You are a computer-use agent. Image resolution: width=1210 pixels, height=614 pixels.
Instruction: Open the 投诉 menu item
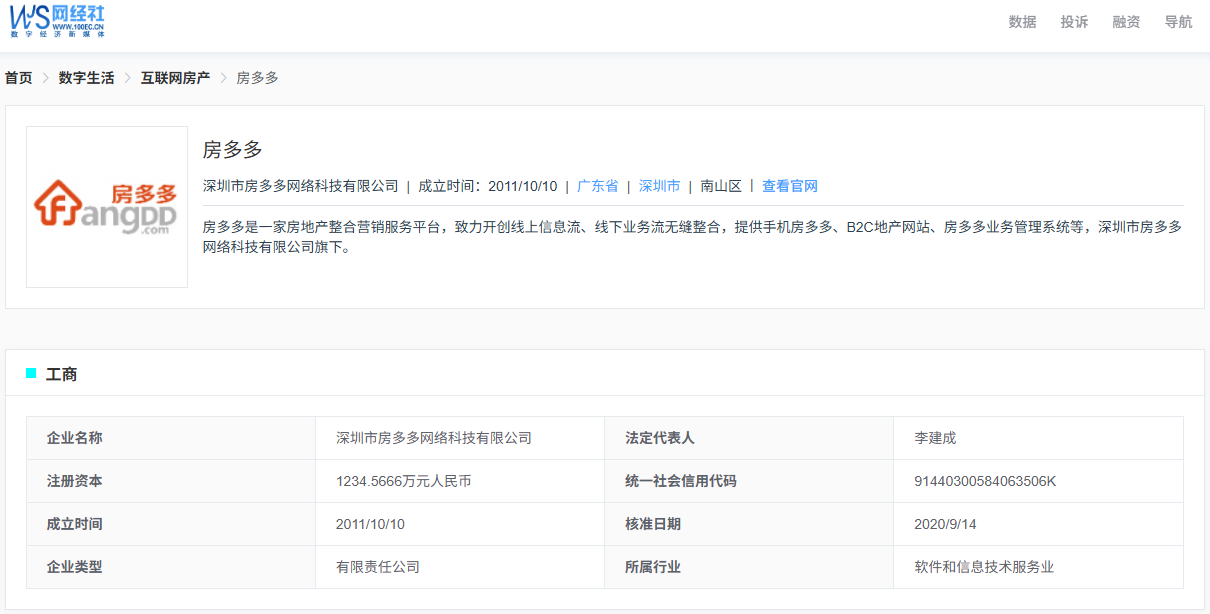[1074, 22]
